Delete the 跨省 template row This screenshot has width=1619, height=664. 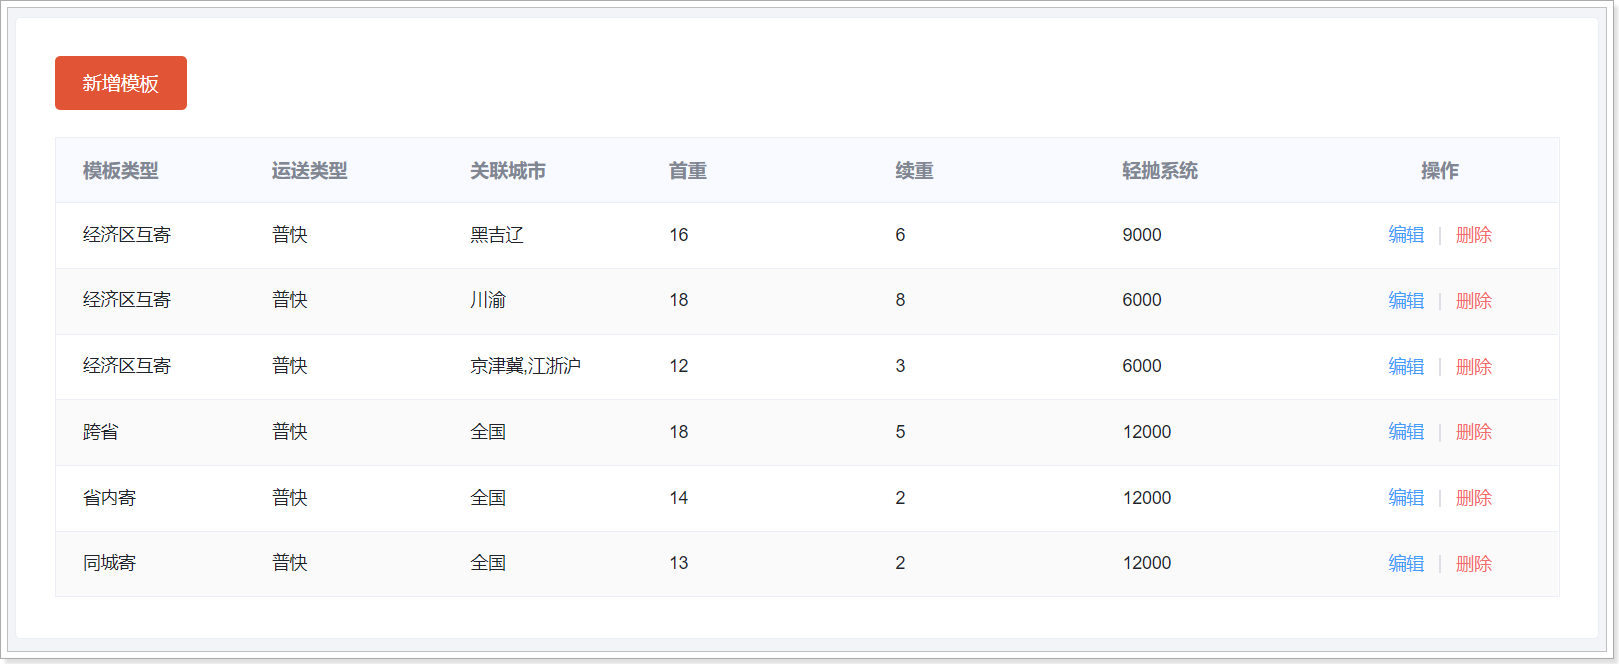tap(1474, 432)
